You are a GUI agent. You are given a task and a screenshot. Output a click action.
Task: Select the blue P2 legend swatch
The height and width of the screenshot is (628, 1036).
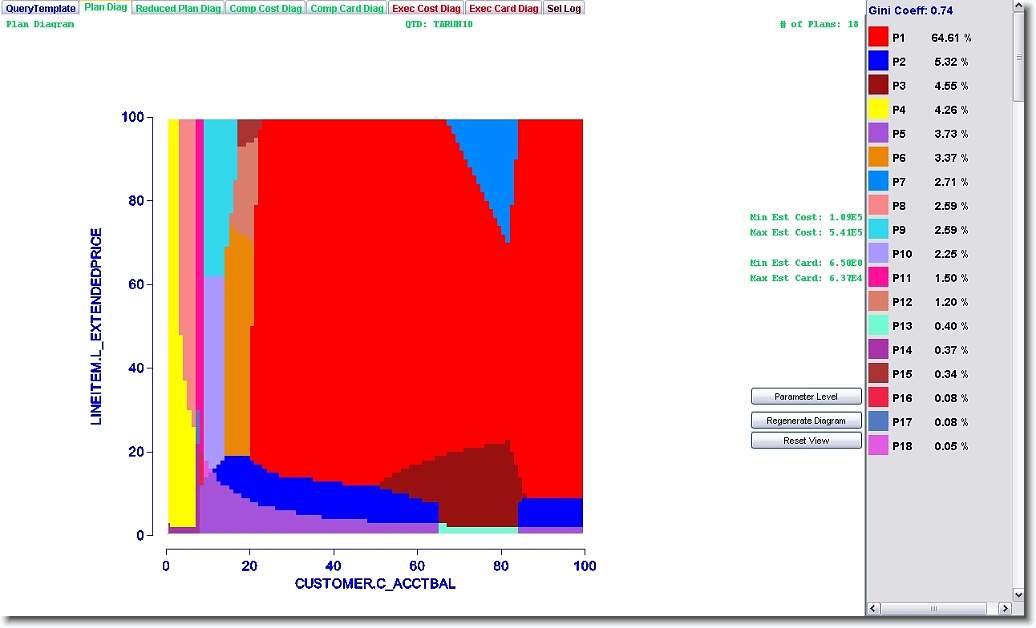pyautogui.click(x=878, y=62)
